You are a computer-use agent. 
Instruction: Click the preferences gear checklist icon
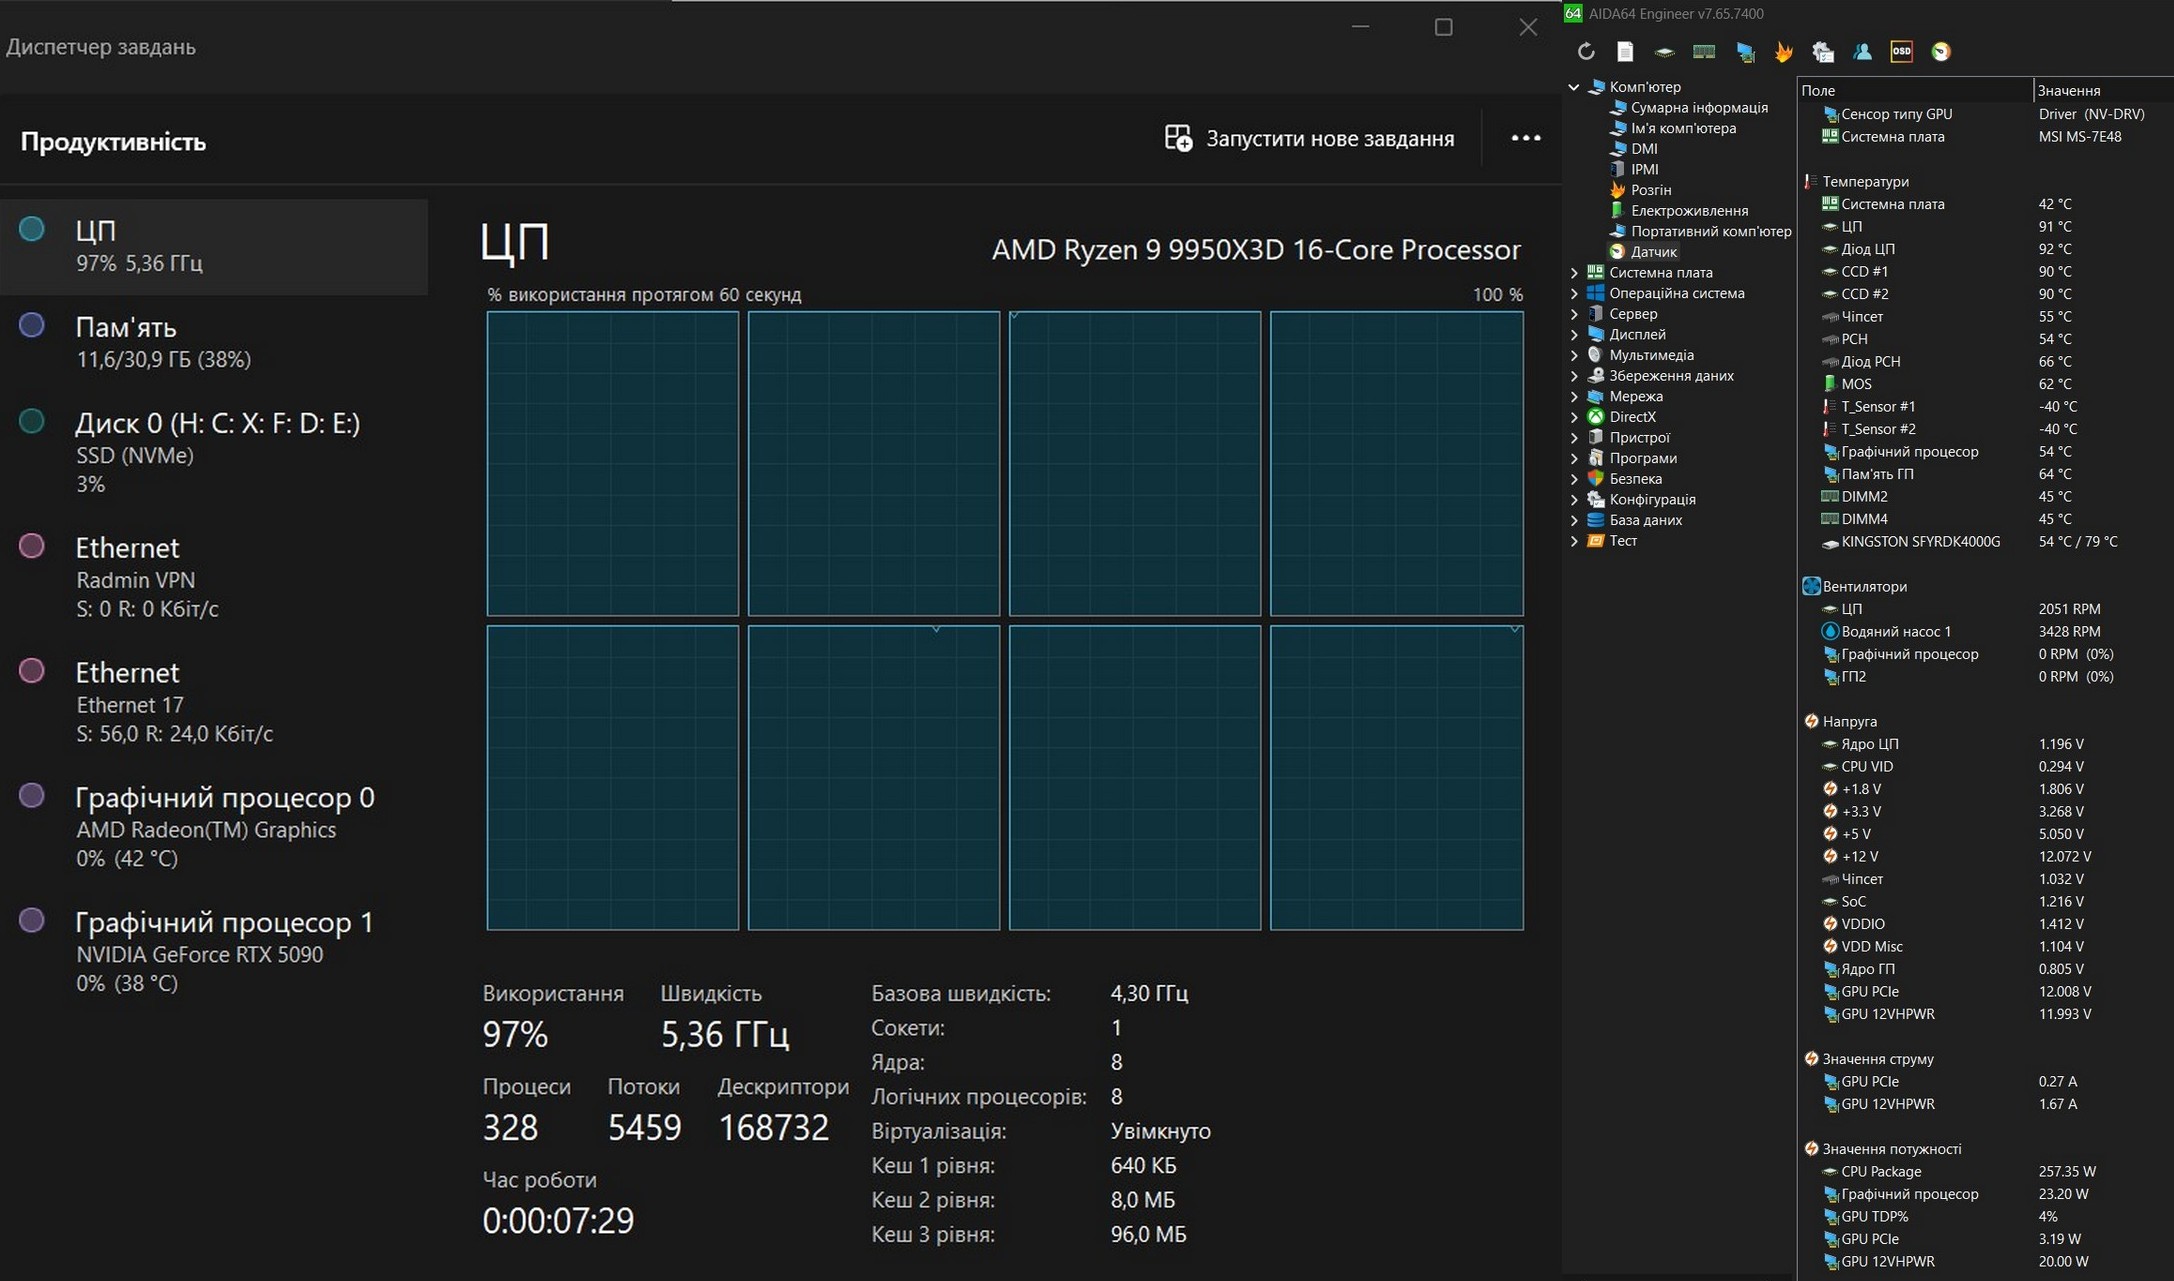point(1823,51)
